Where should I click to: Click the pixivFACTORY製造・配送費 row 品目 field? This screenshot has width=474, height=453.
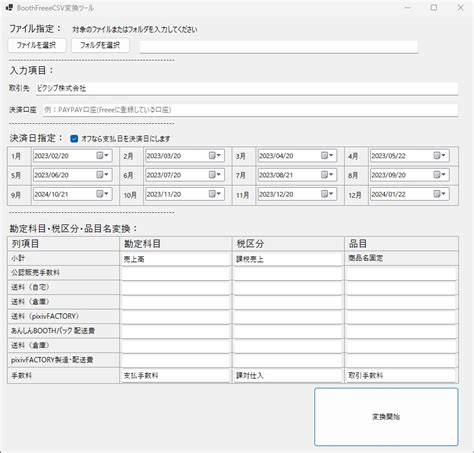(x=401, y=361)
